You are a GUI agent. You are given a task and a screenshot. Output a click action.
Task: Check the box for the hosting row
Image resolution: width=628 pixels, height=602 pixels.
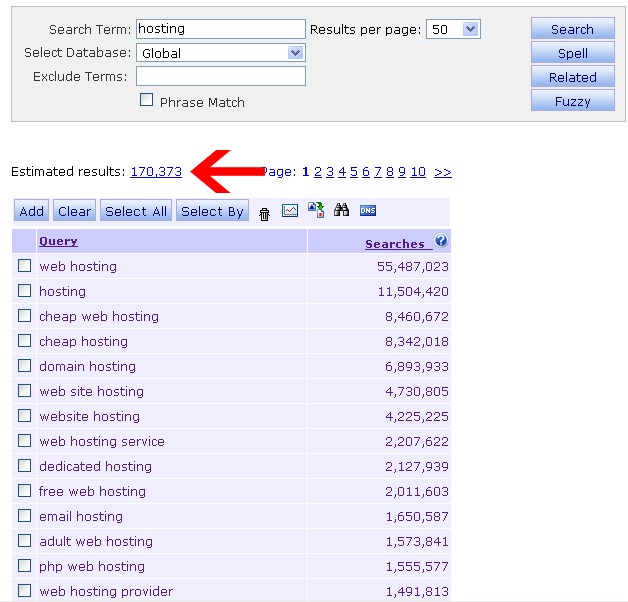point(24,290)
